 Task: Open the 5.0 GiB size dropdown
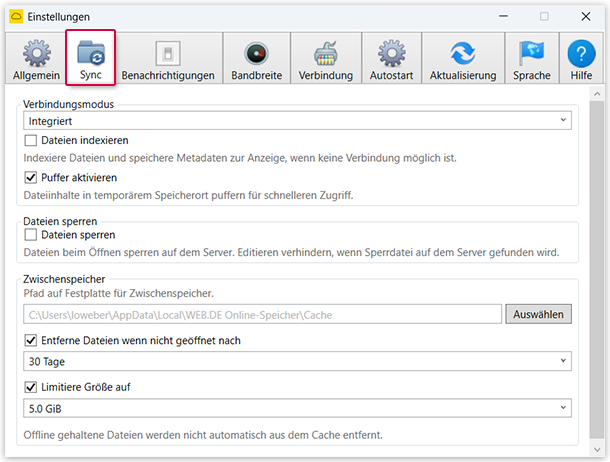tap(297, 408)
